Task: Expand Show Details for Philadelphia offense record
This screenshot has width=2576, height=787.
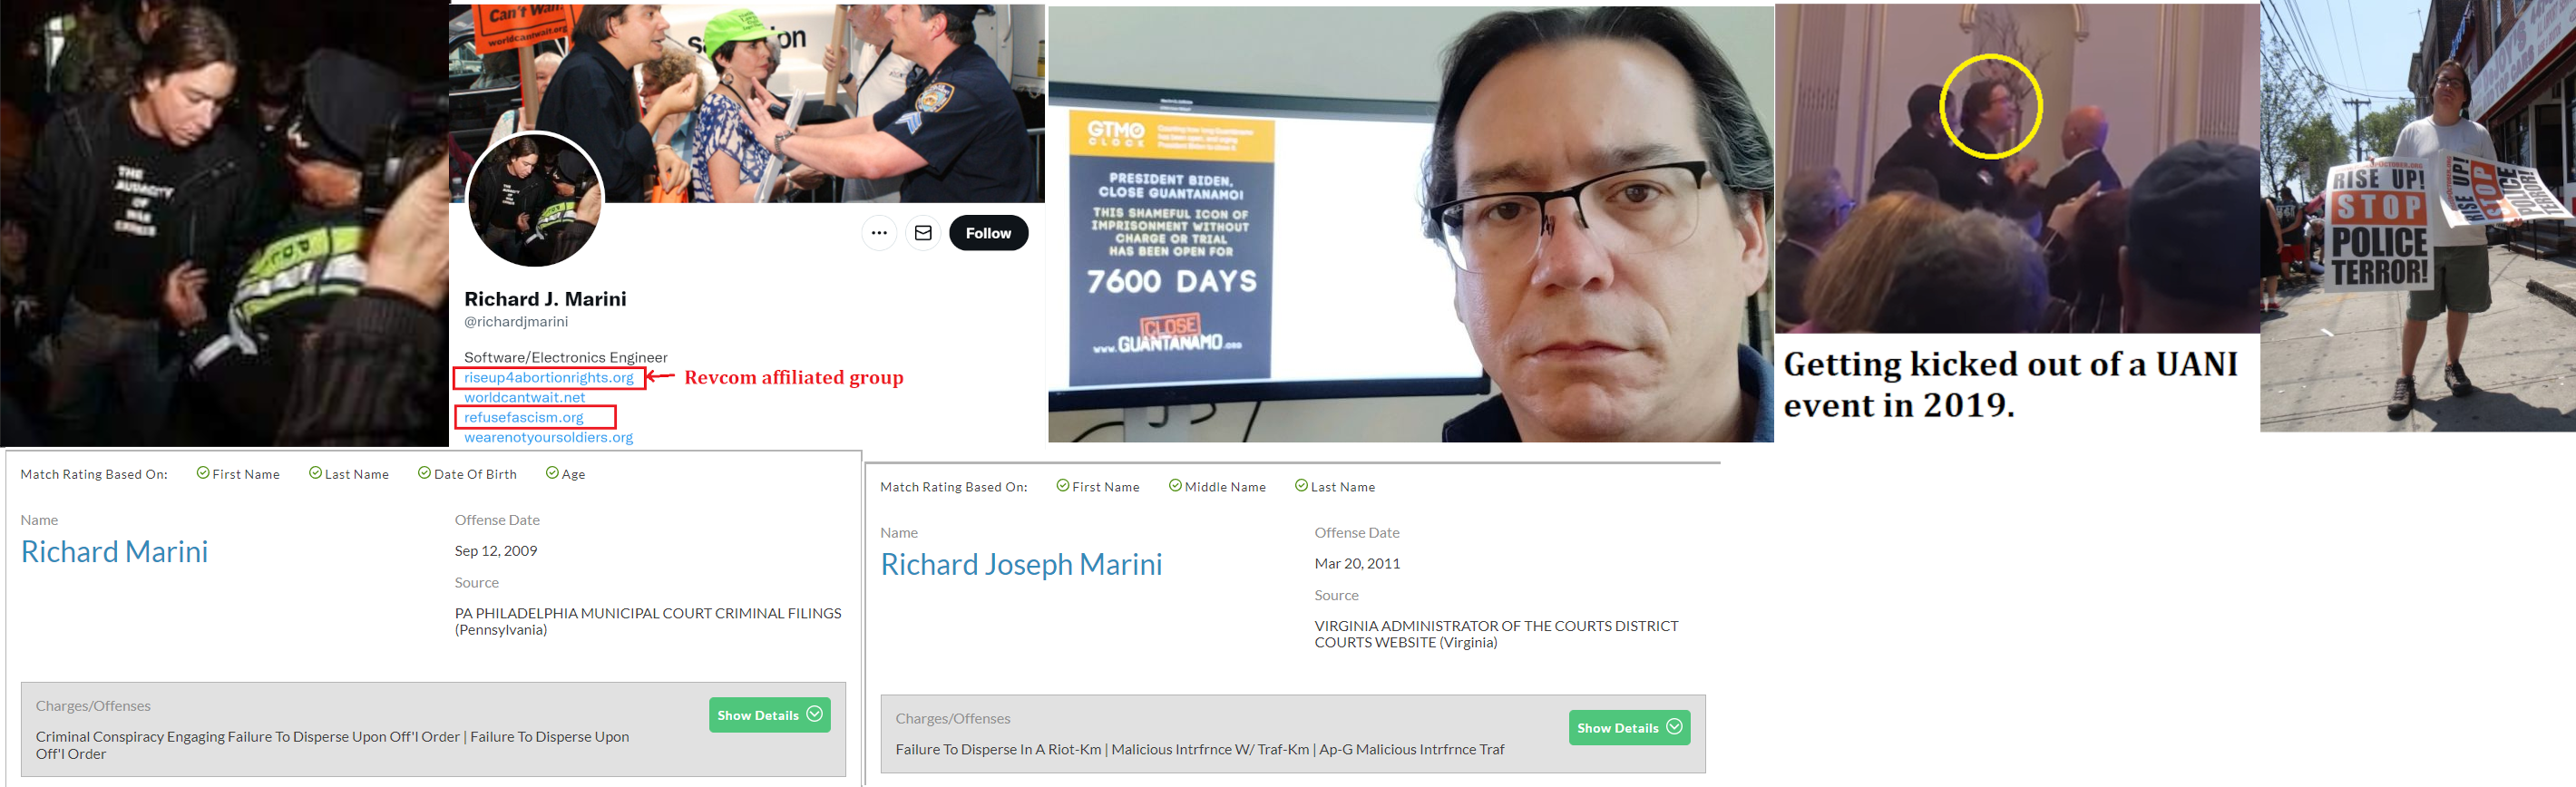Action: click(x=769, y=715)
